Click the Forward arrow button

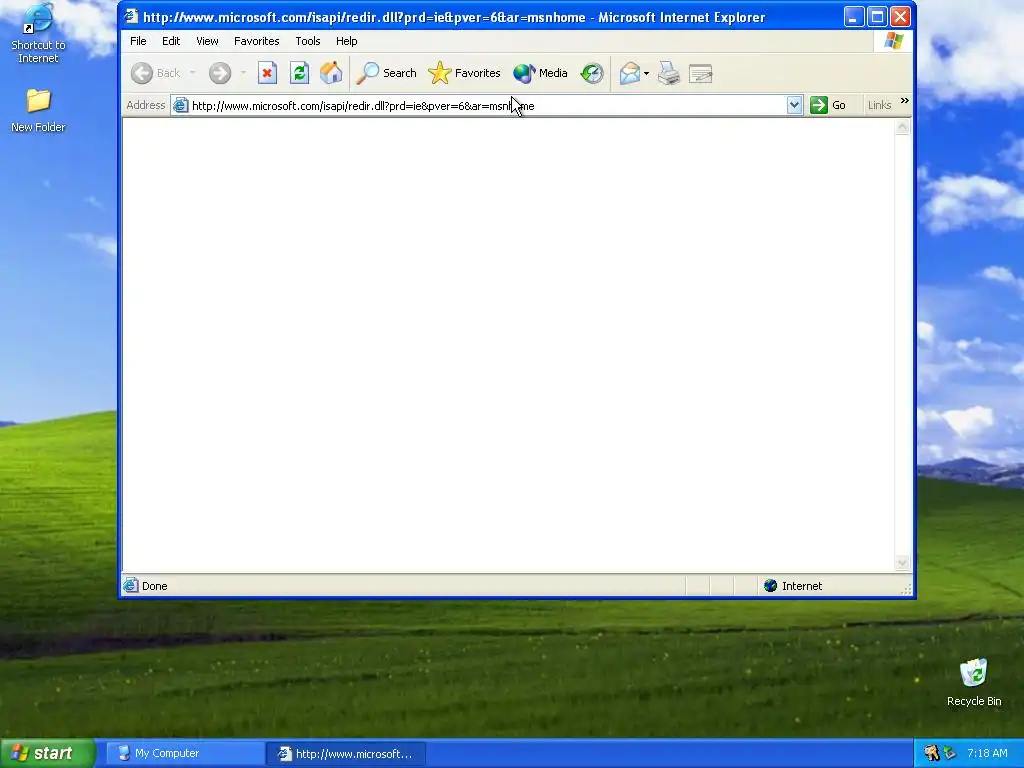(220, 73)
